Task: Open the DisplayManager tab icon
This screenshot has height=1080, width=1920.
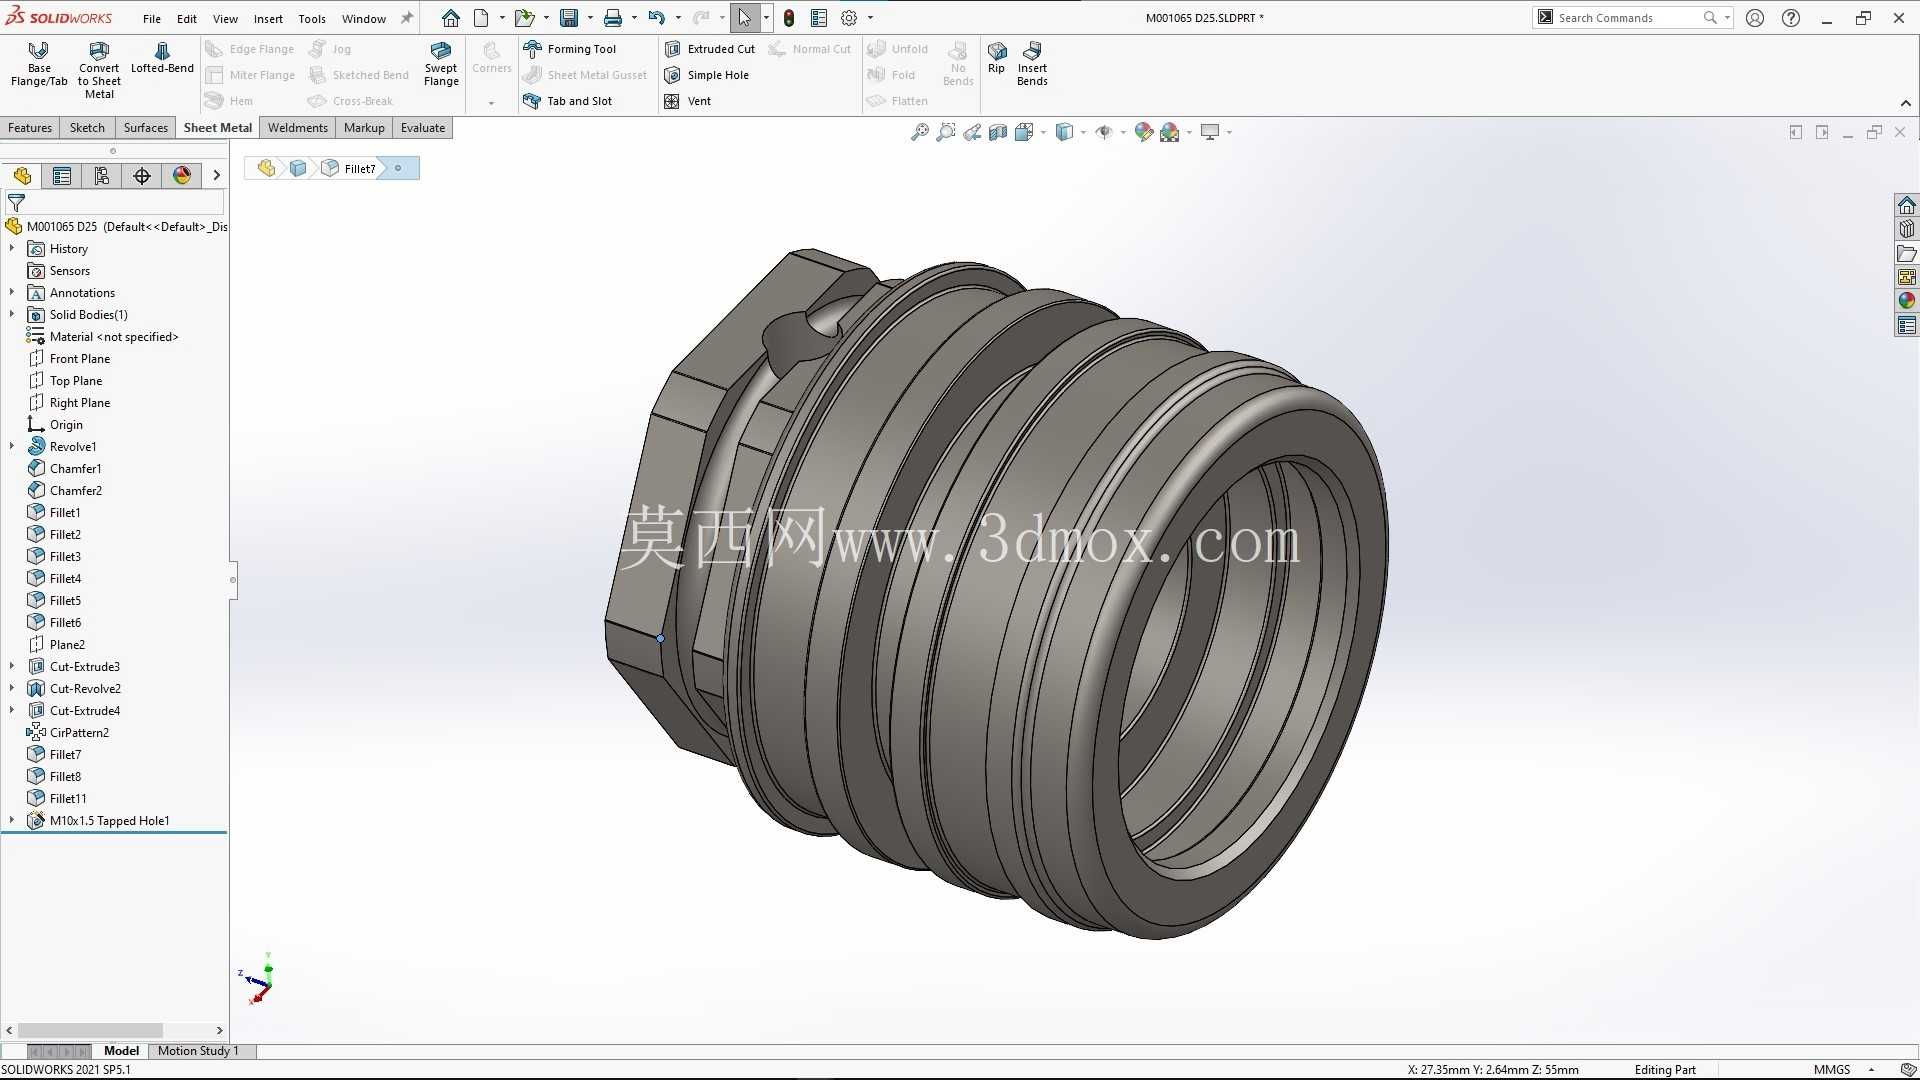Action: [x=182, y=176]
